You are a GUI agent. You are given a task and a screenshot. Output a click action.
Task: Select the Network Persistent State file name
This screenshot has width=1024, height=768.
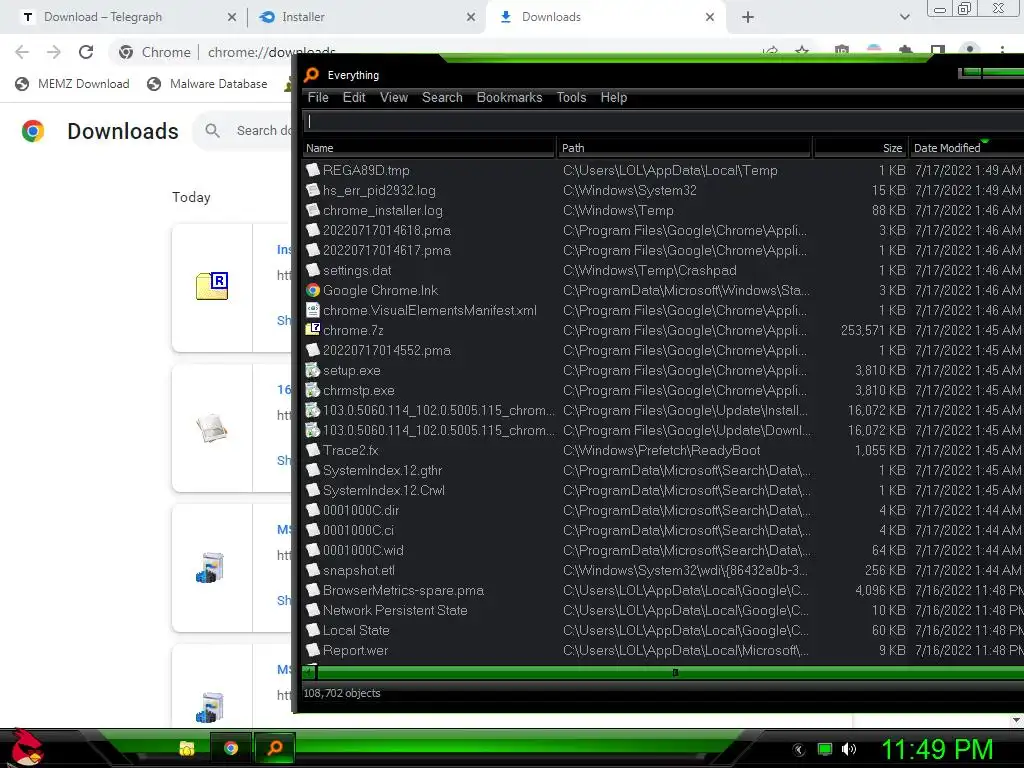click(x=395, y=610)
